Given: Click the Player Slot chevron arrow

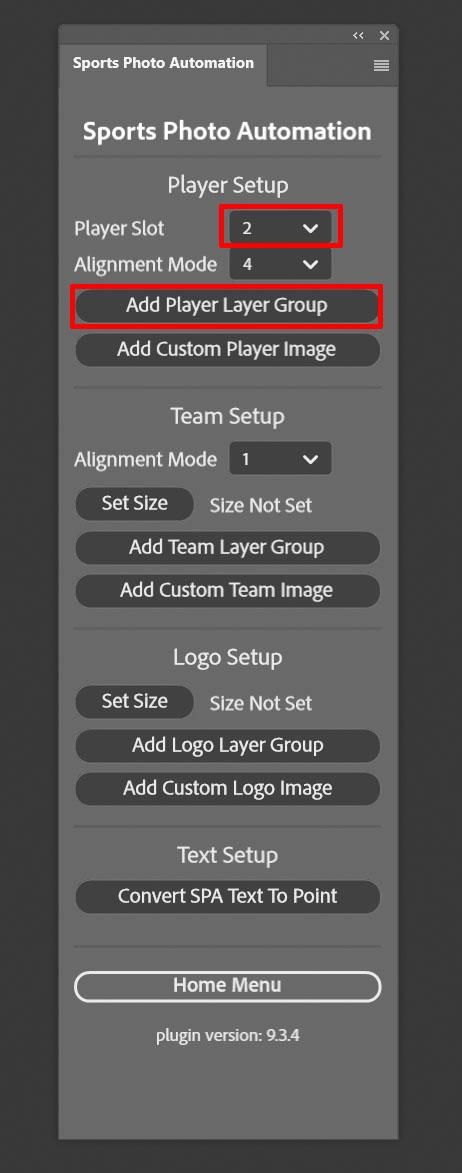Looking at the screenshot, I should (x=311, y=229).
